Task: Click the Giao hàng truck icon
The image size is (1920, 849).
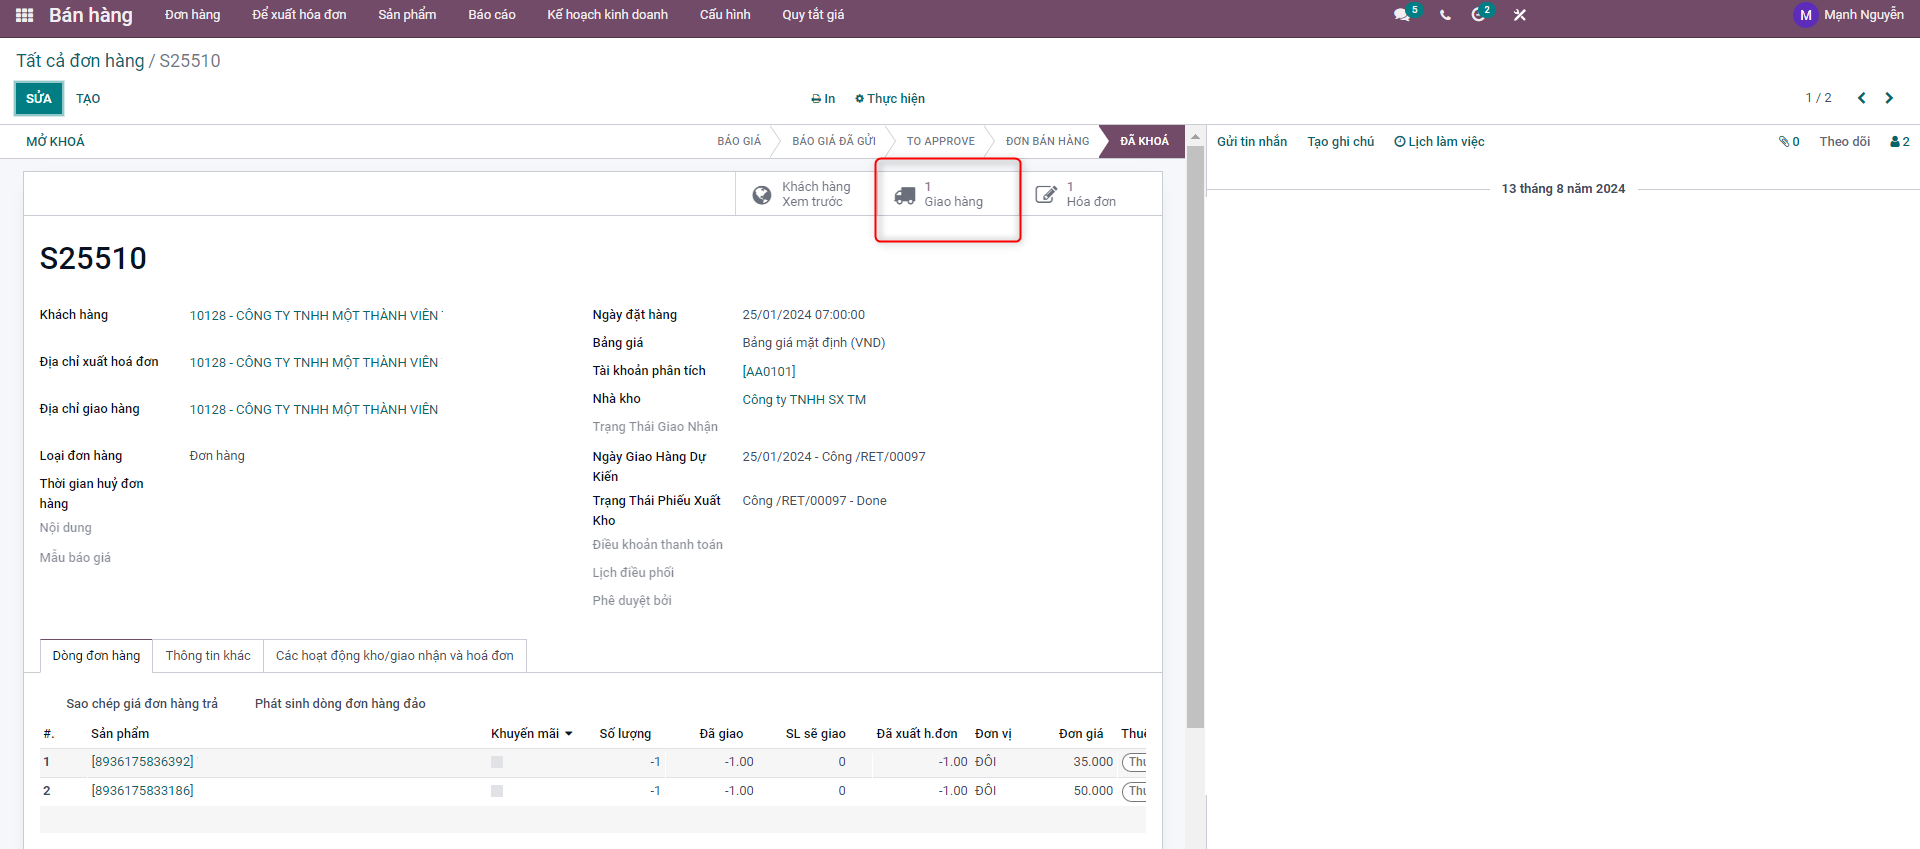Action: point(904,195)
